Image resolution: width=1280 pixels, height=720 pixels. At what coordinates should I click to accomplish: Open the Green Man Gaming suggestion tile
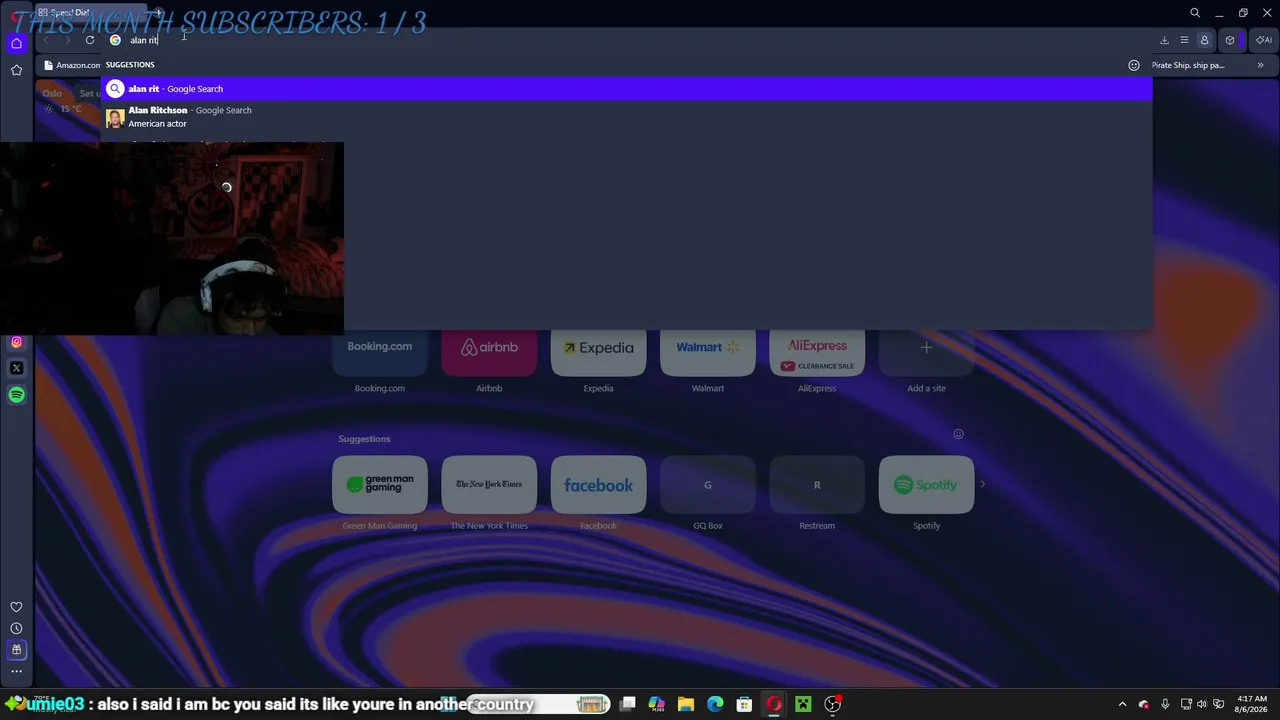click(x=380, y=485)
